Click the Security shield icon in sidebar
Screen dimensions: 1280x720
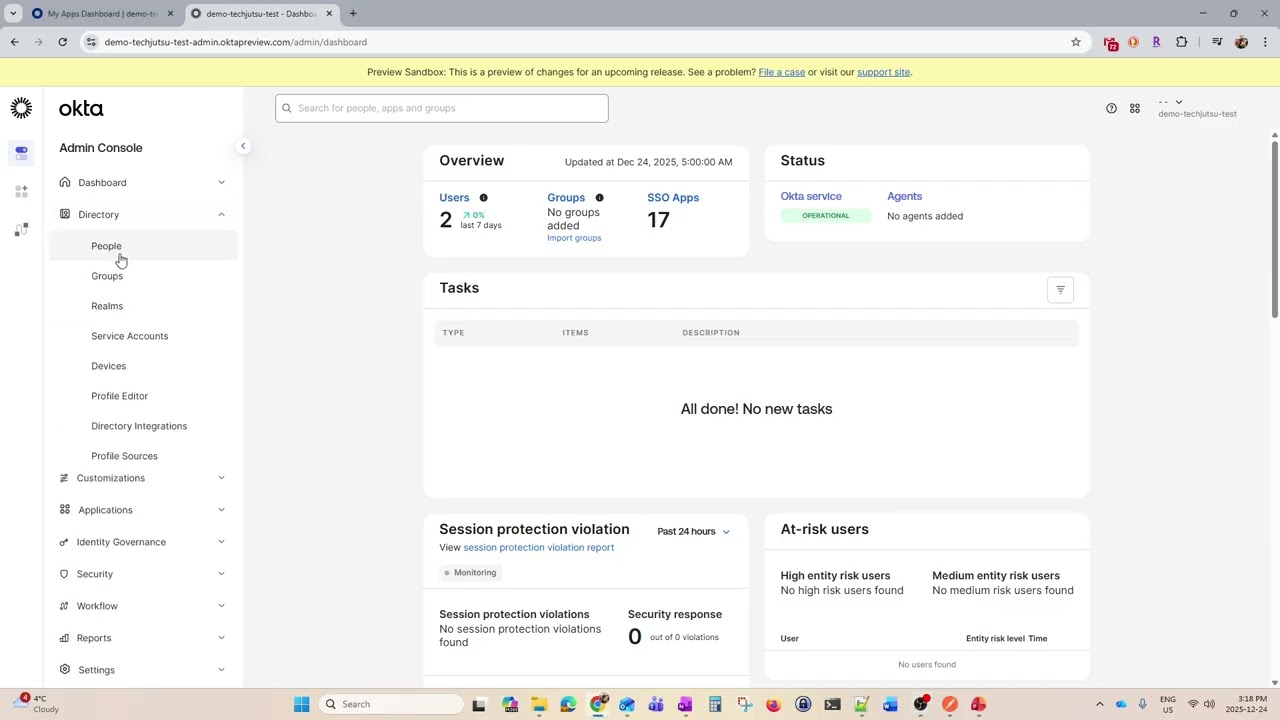click(x=65, y=574)
